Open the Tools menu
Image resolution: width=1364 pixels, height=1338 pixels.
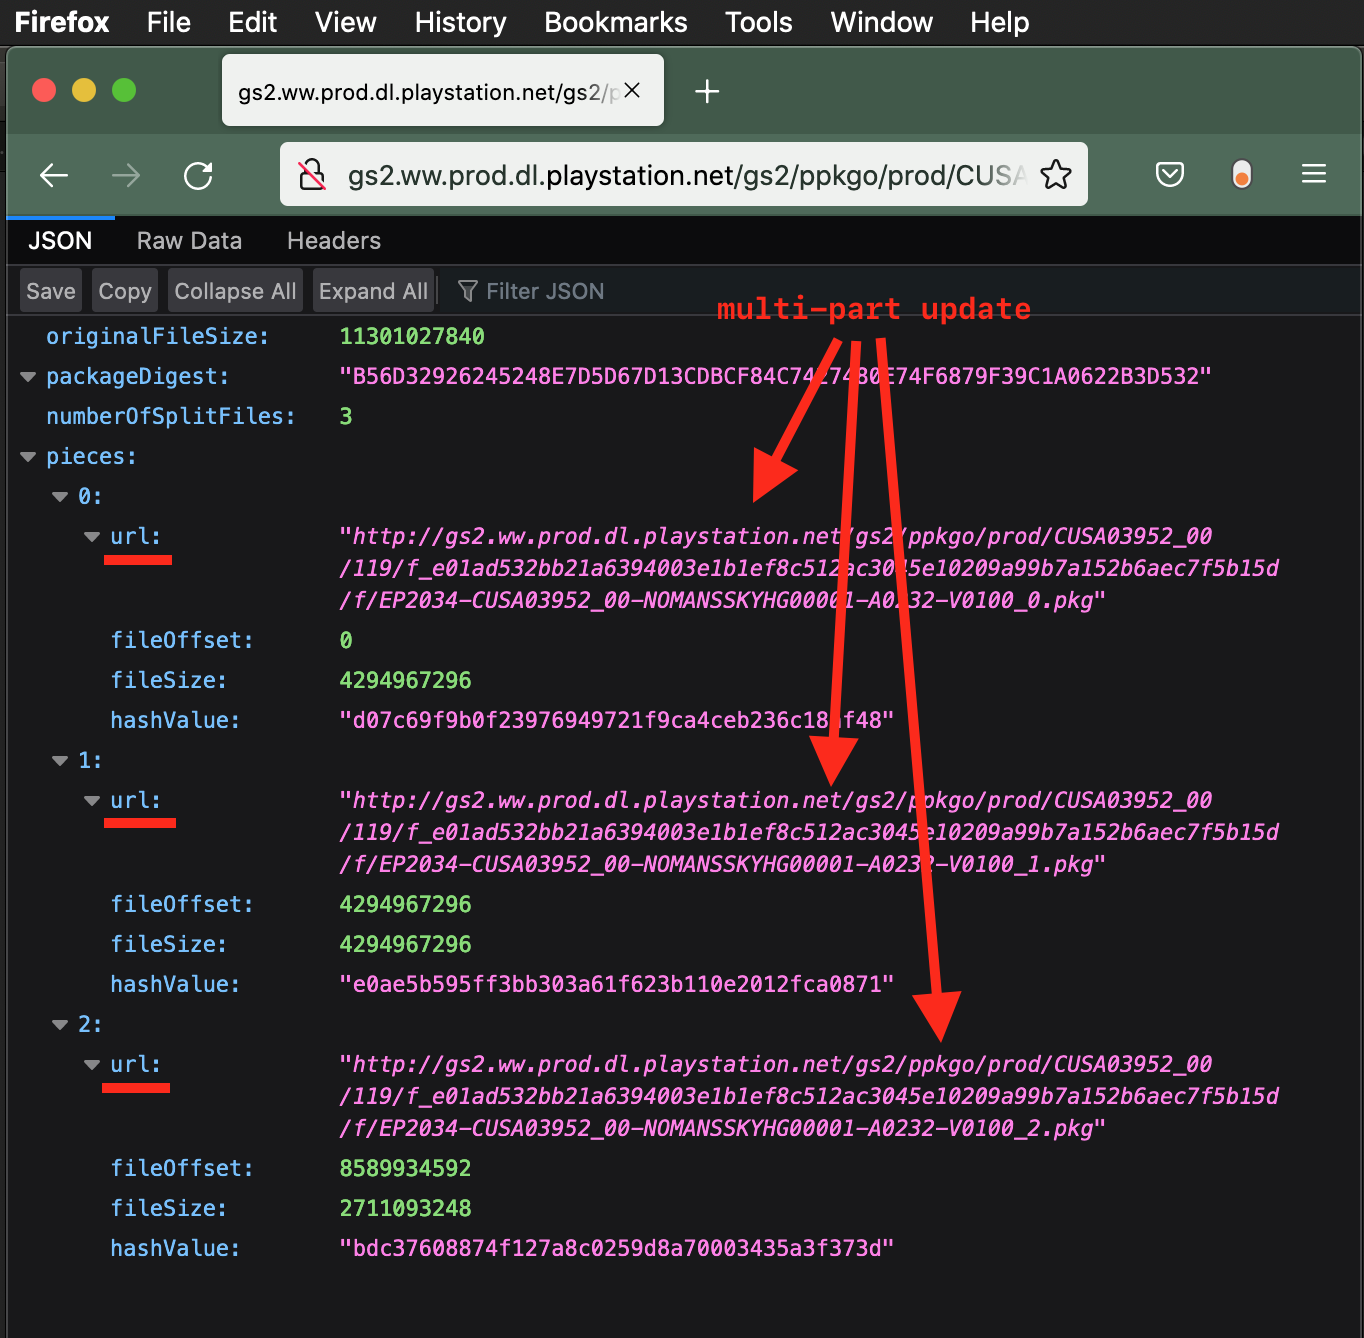(x=759, y=22)
